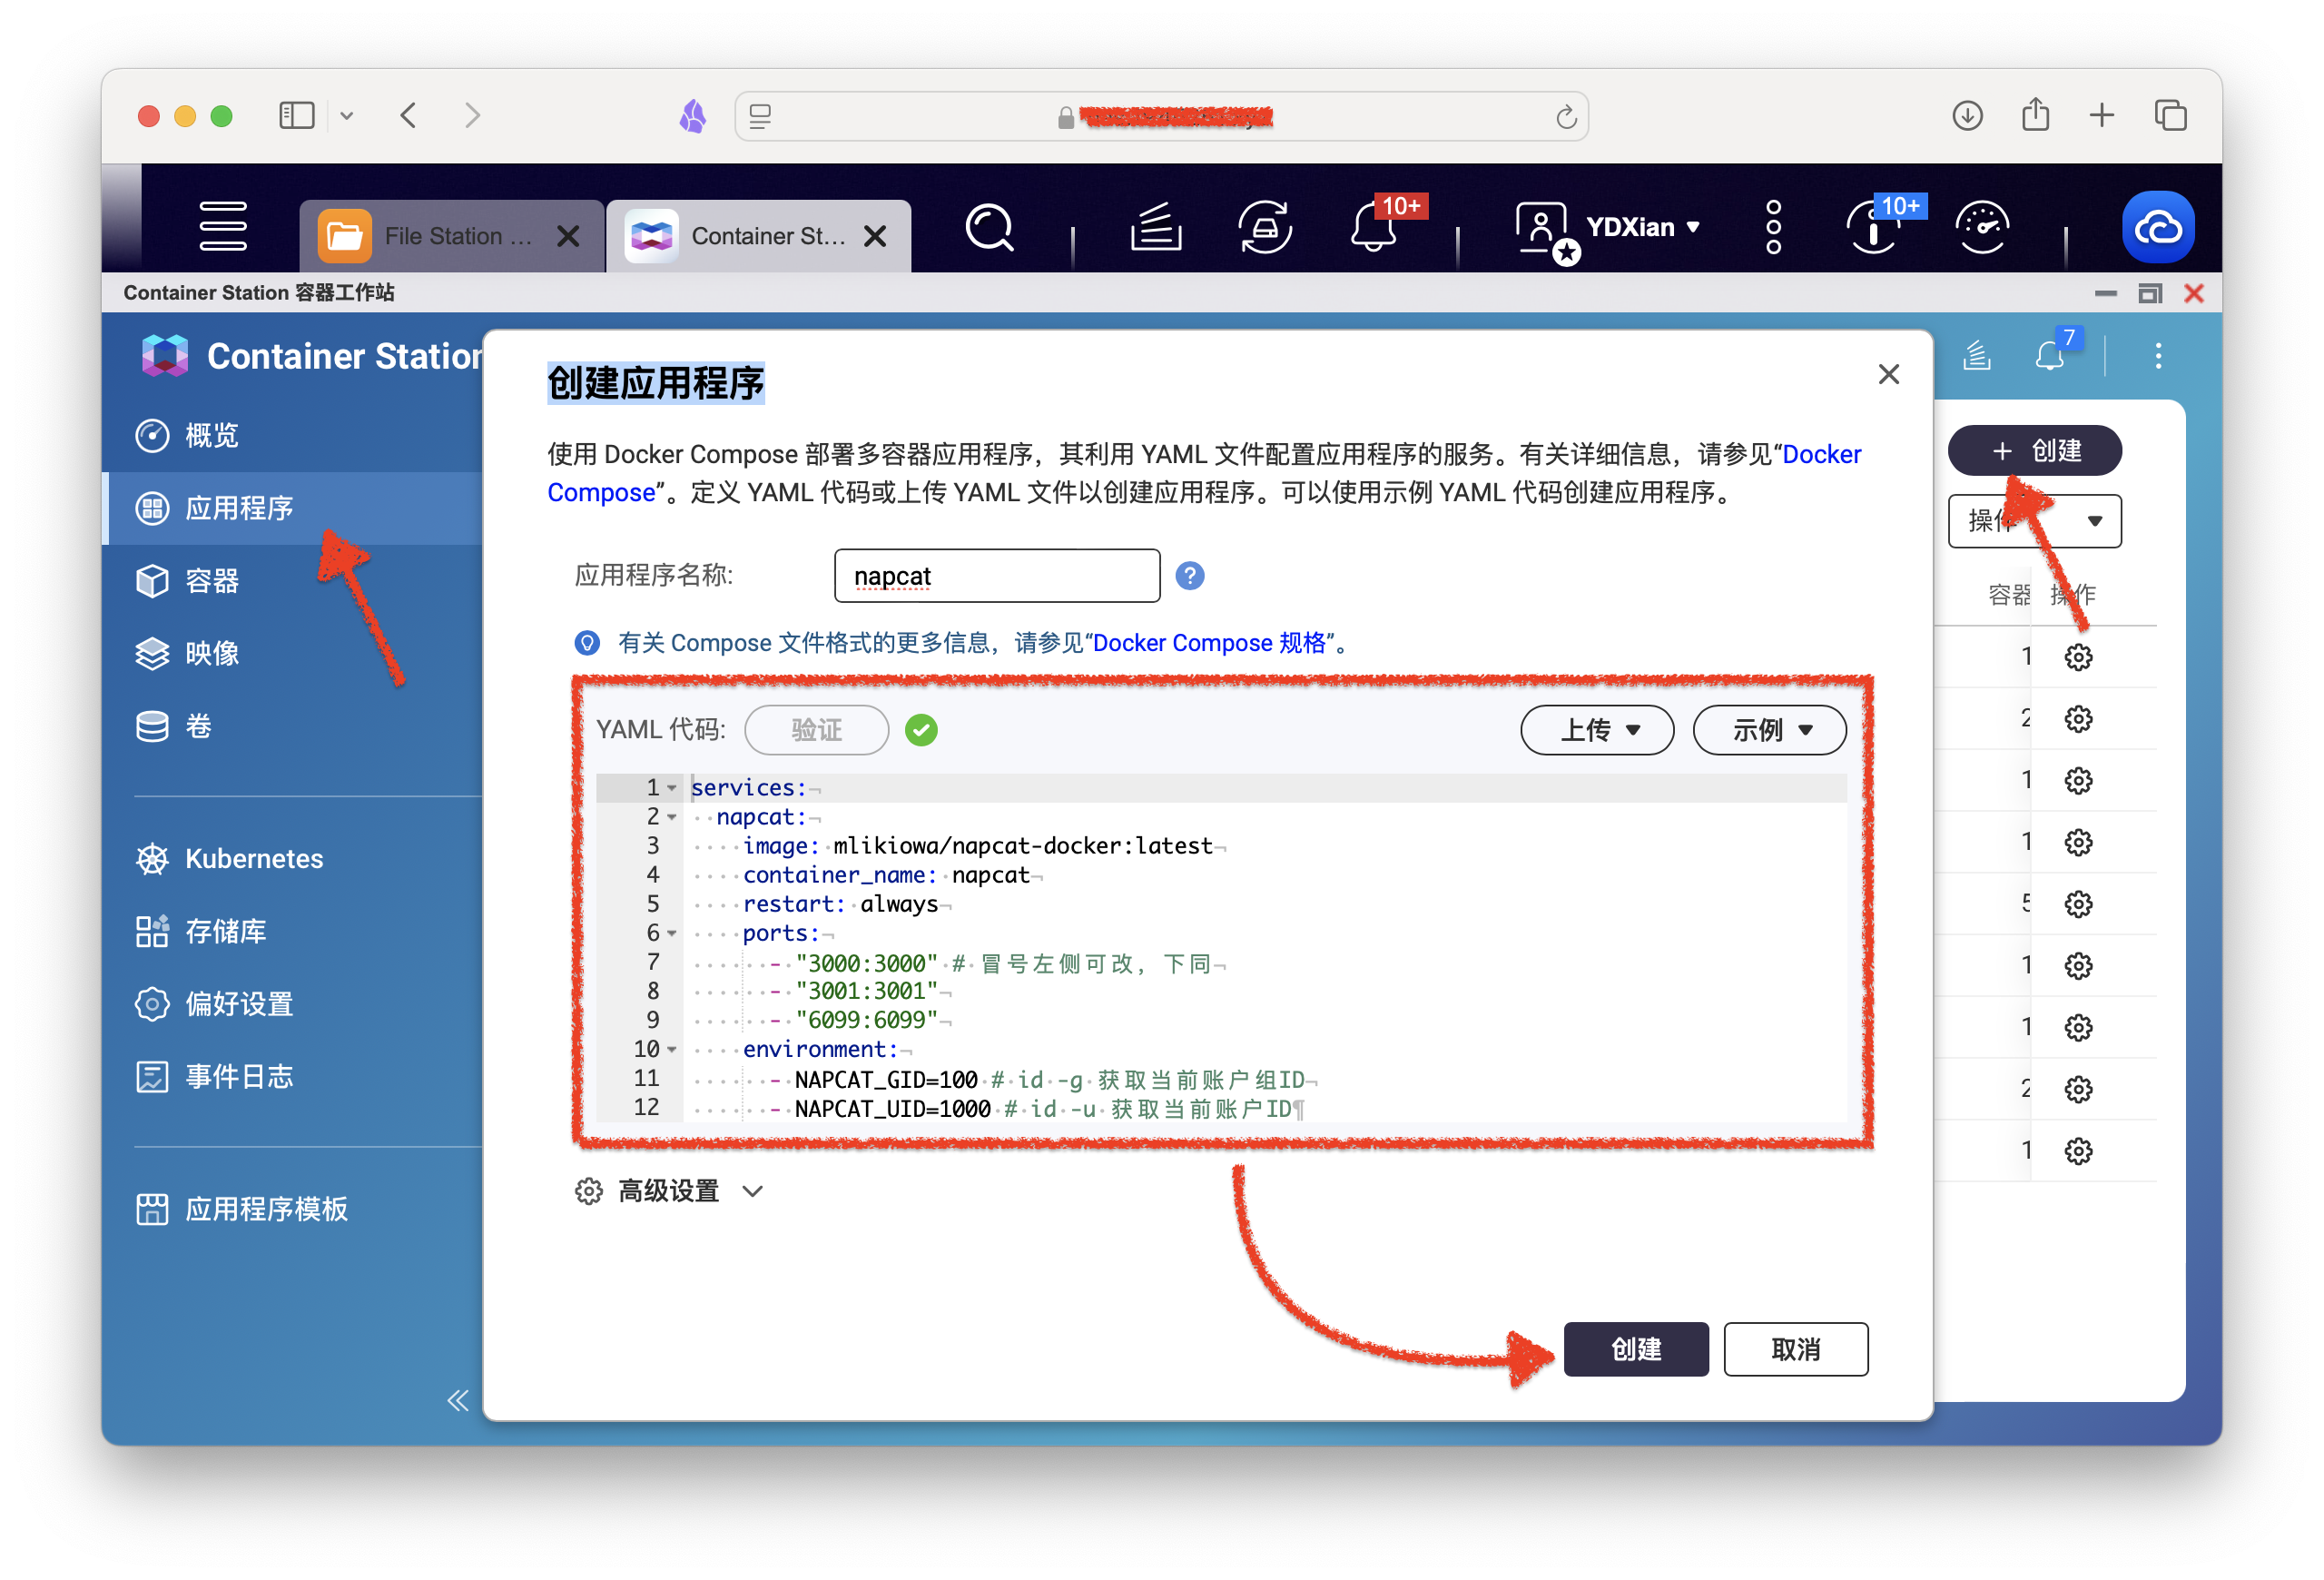2324x1580 pixels.
Task: Collapse YAML fold arrow on line 1 services
Action: click(672, 788)
